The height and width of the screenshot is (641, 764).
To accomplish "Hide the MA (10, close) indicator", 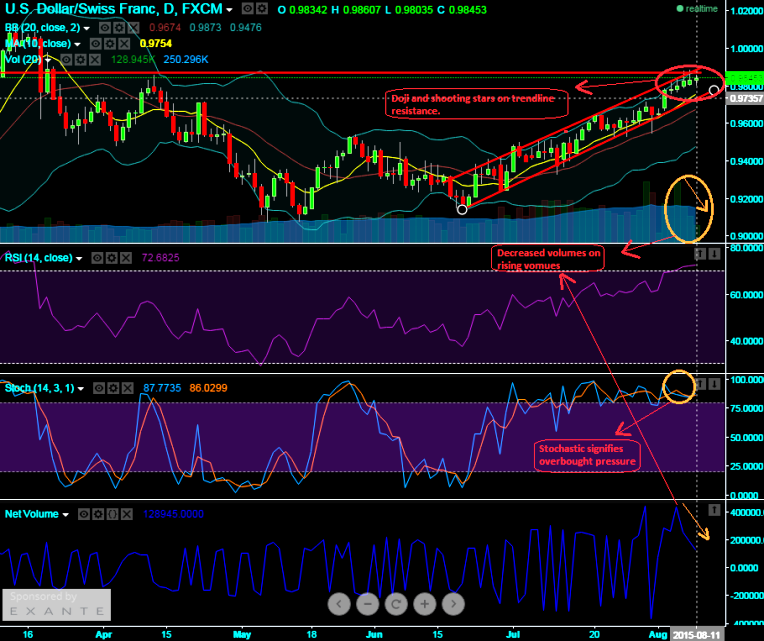I will [x=96, y=44].
